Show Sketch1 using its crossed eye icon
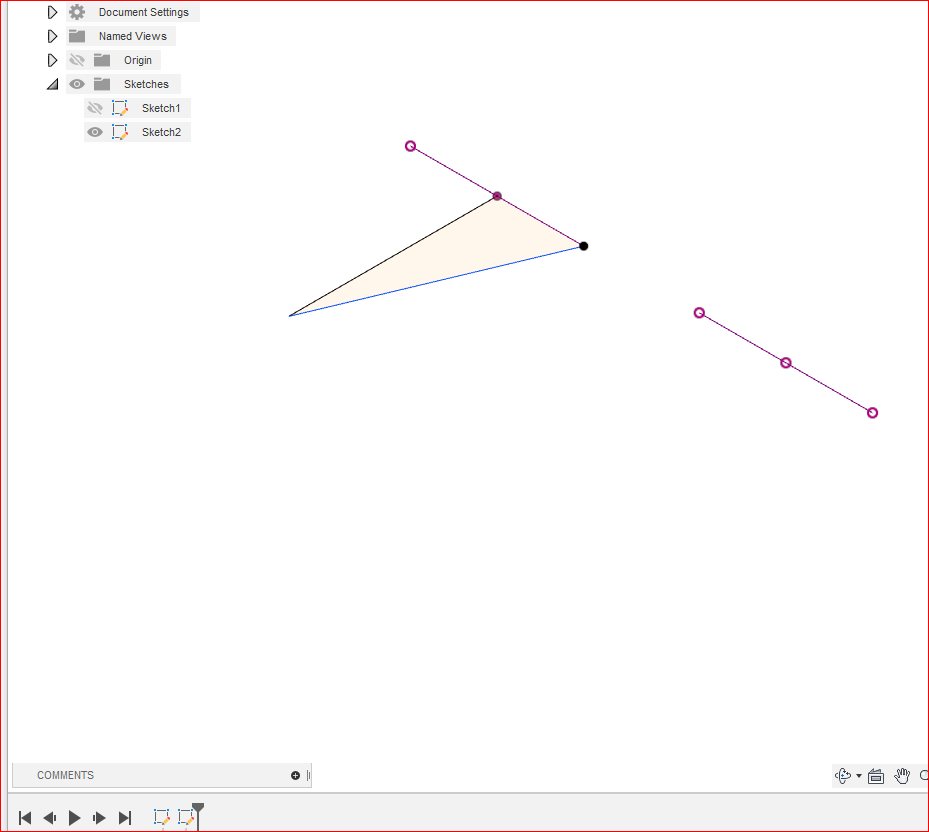929x832 pixels. pyautogui.click(x=95, y=108)
